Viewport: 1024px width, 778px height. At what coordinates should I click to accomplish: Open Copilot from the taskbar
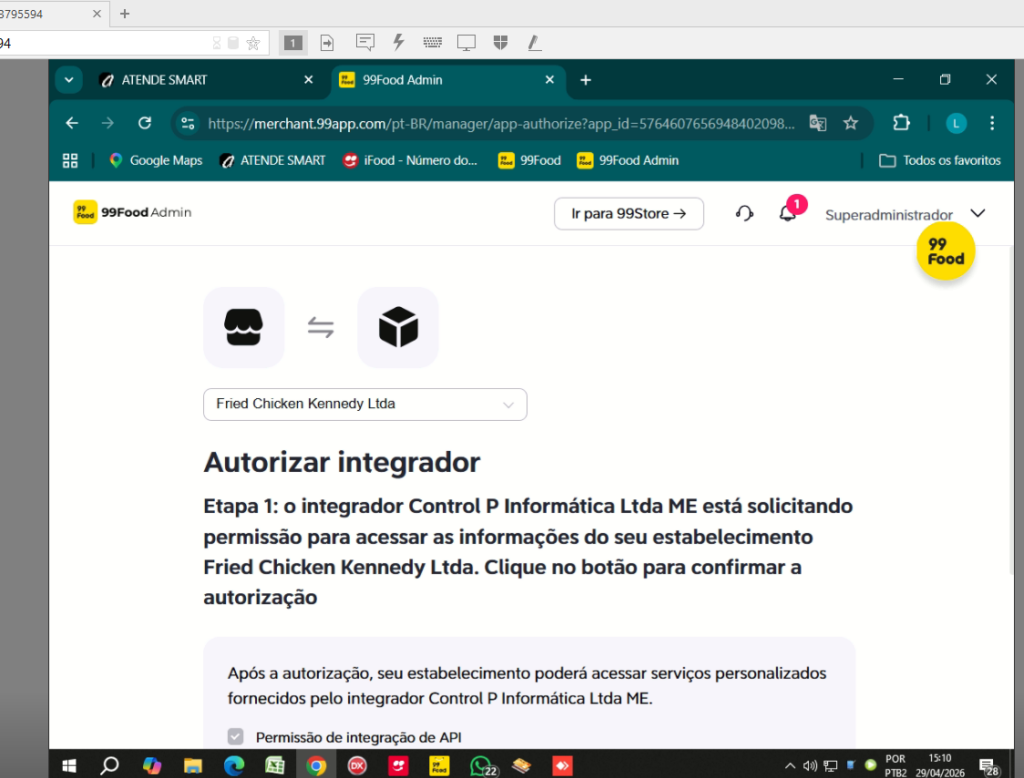152,766
